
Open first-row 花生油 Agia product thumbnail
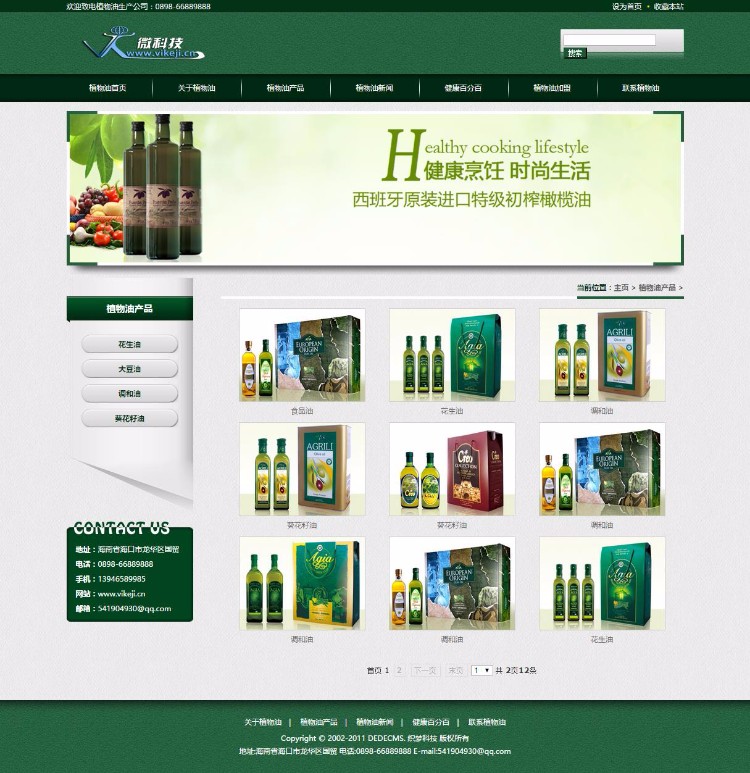[x=452, y=355]
